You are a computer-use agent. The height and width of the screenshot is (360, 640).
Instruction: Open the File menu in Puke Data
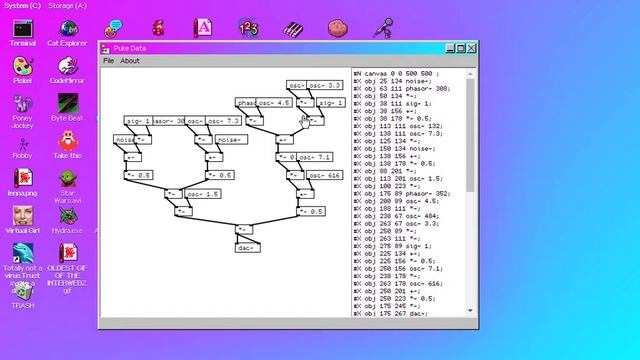[x=109, y=61]
